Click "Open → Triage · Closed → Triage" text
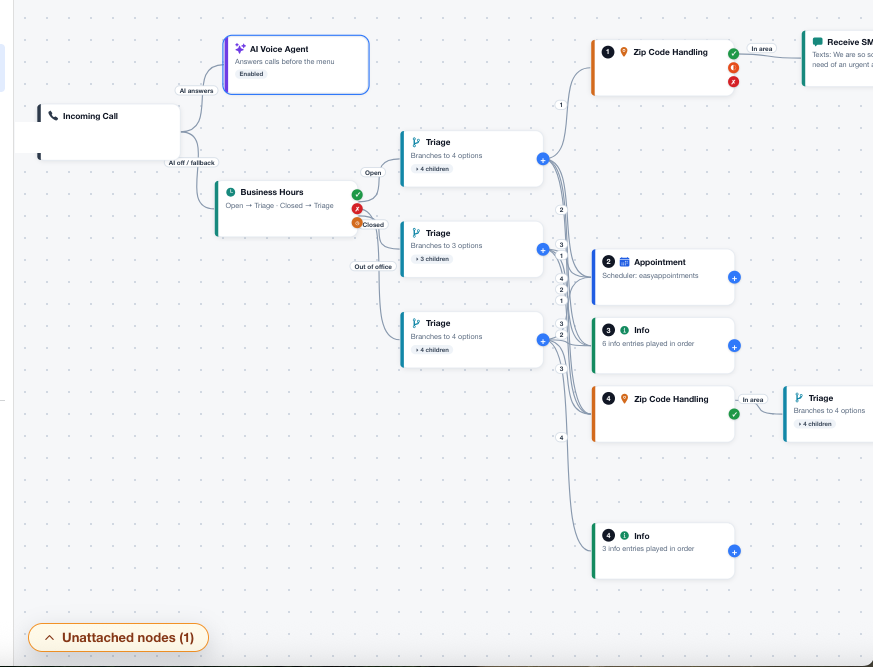The height and width of the screenshot is (667, 873). 279,205
